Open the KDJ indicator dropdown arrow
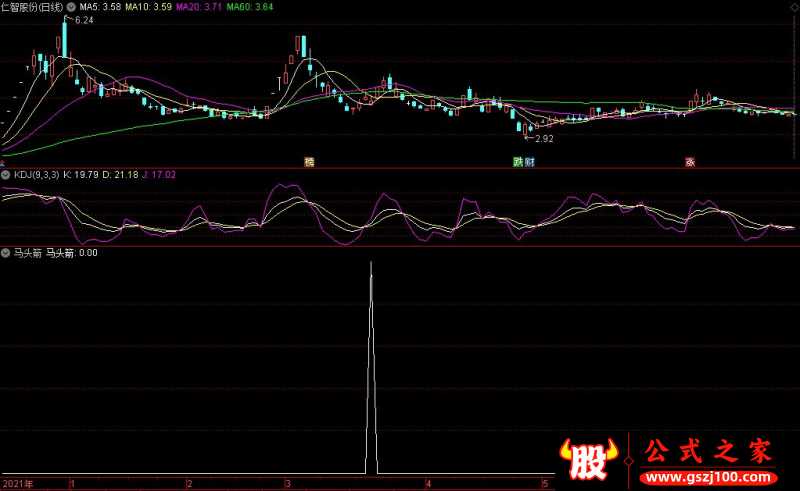Image resolution: width=800 pixels, height=491 pixels. (x=6, y=174)
